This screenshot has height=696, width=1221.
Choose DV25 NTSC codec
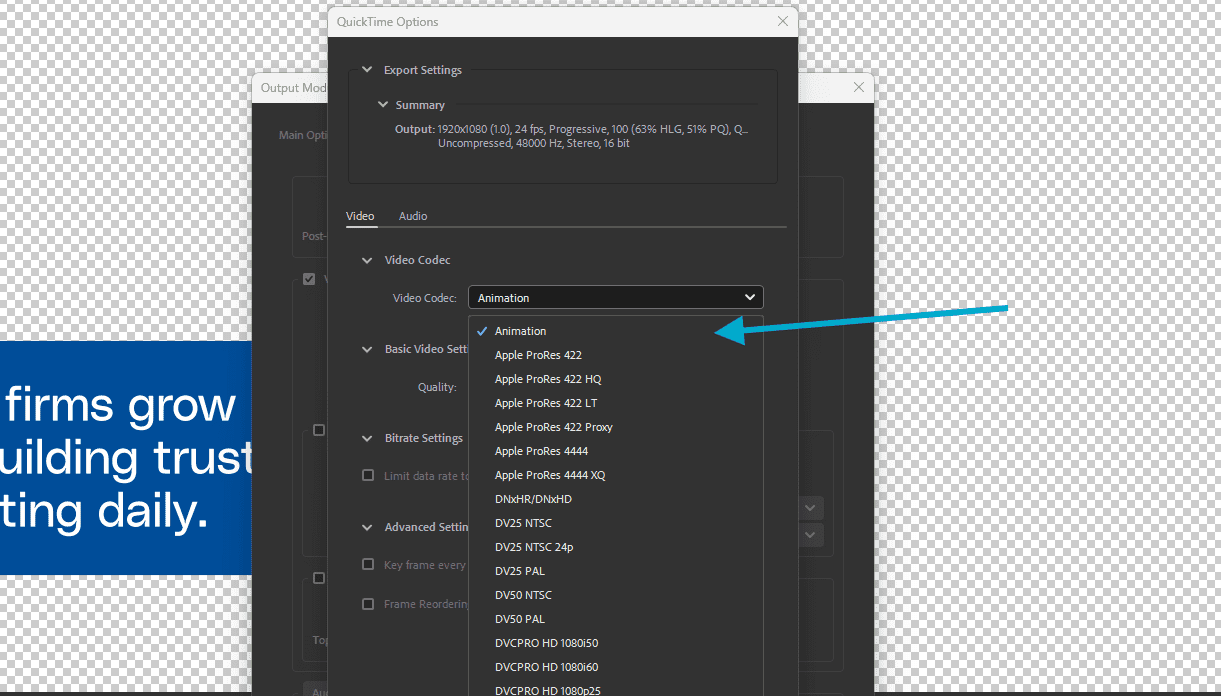[615, 523]
